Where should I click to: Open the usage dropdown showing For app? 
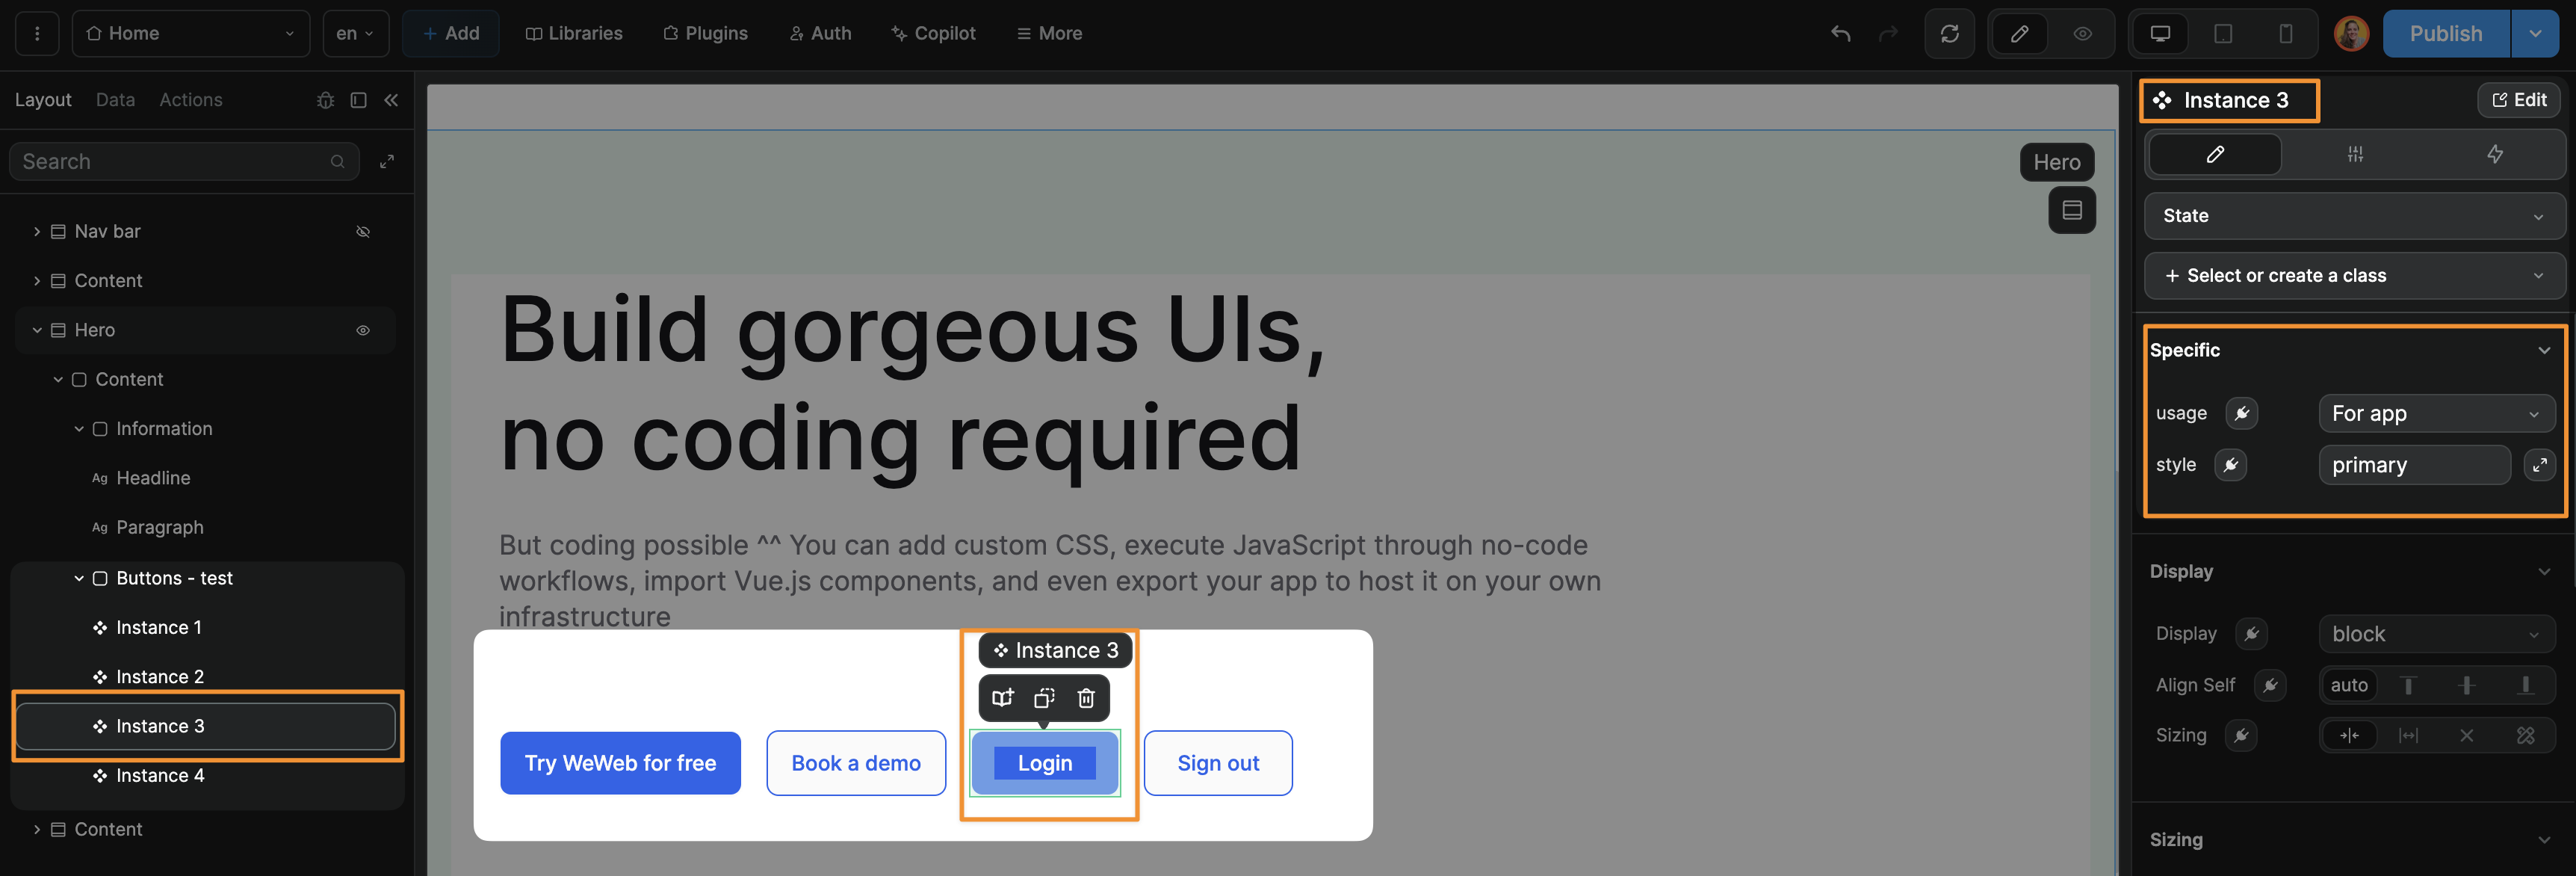coord(2435,414)
